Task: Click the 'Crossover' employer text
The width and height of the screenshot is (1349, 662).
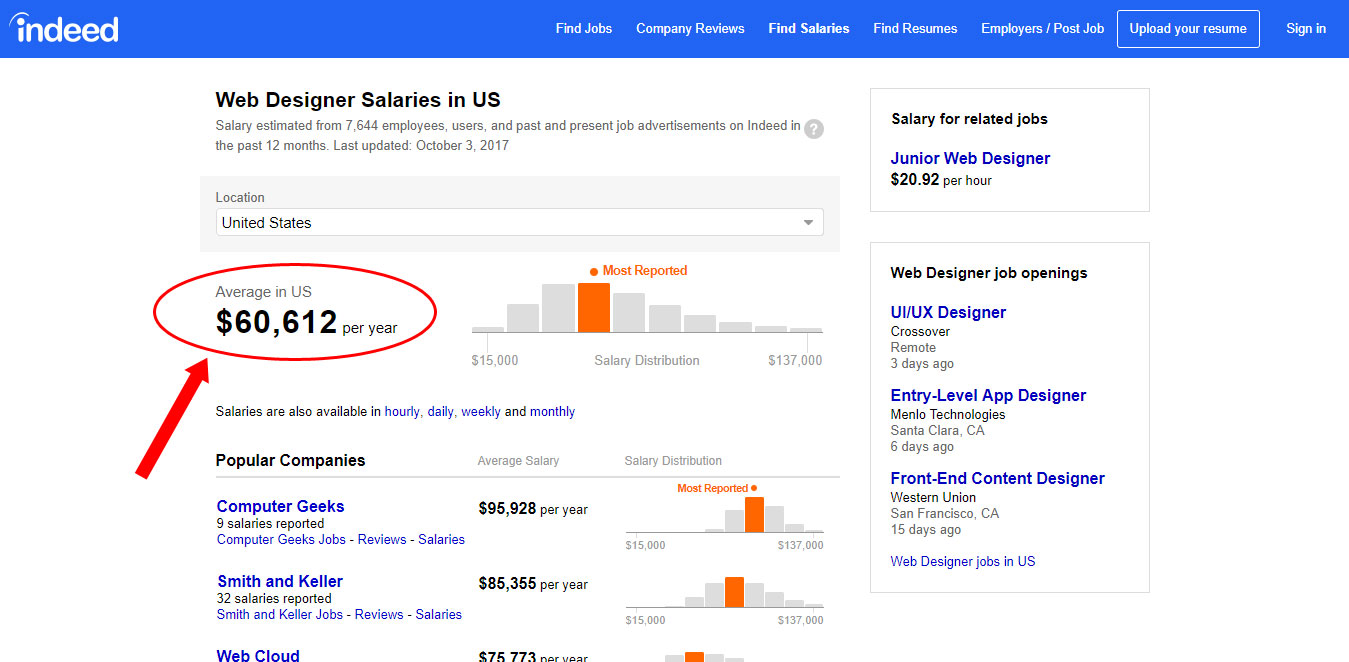Action: tap(920, 331)
